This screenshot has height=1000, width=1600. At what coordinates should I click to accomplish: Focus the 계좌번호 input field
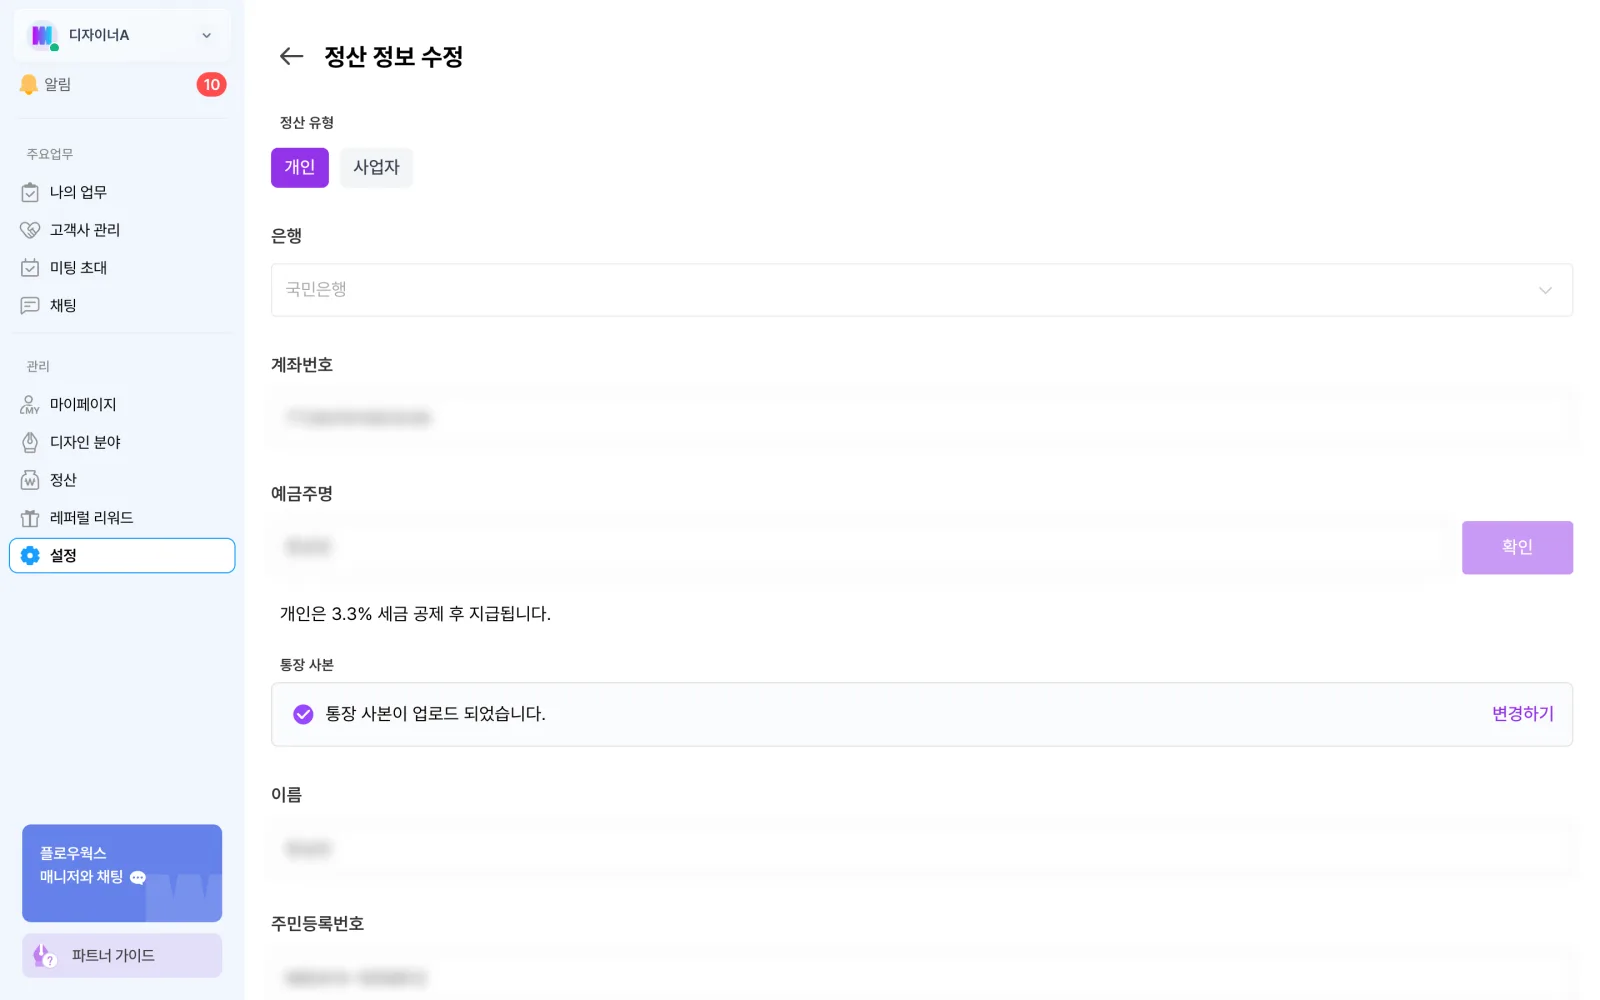[922, 418]
